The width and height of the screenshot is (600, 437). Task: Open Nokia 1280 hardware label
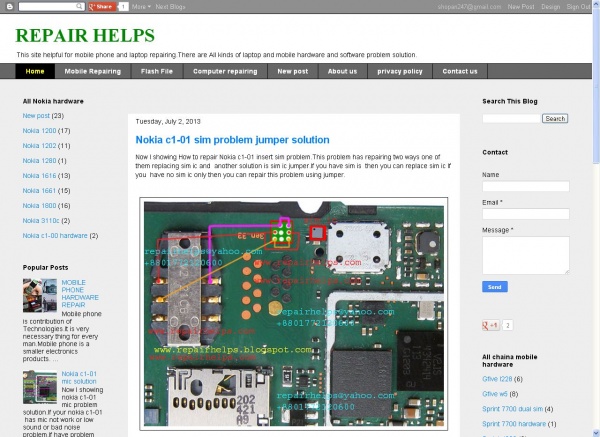tap(39, 161)
